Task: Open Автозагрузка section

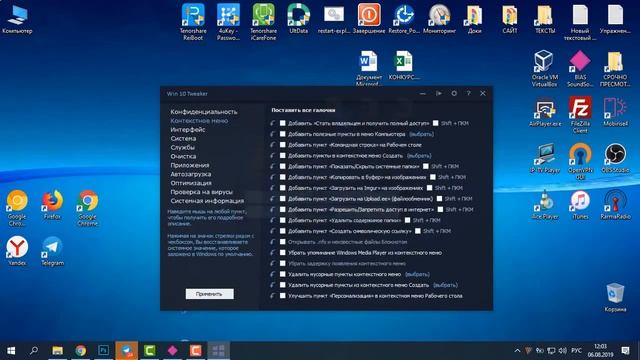Action: (x=191, y=174)
